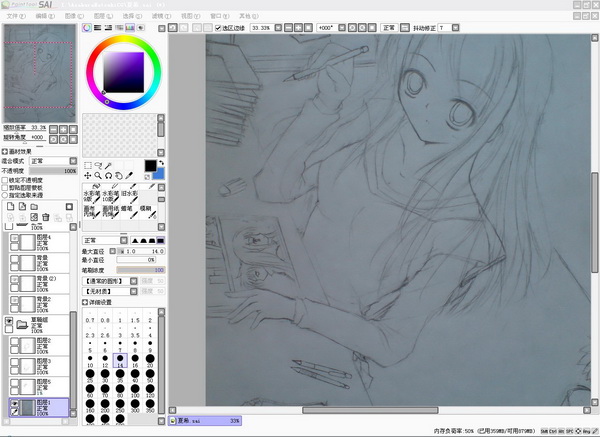Select the sharpest brush edge shape
Image resolution: width=600 pixels, height=437 pixels.
(135, 240)
